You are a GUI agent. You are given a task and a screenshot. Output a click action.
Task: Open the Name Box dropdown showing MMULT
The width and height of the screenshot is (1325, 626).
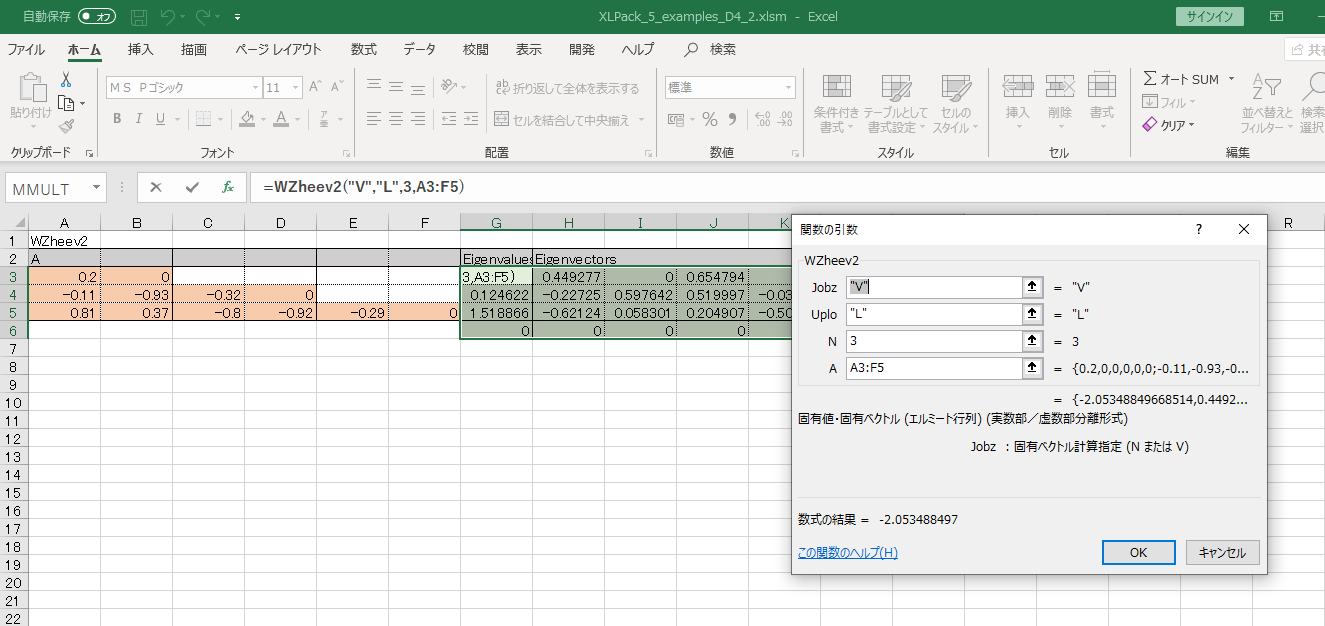pos(96,188)
